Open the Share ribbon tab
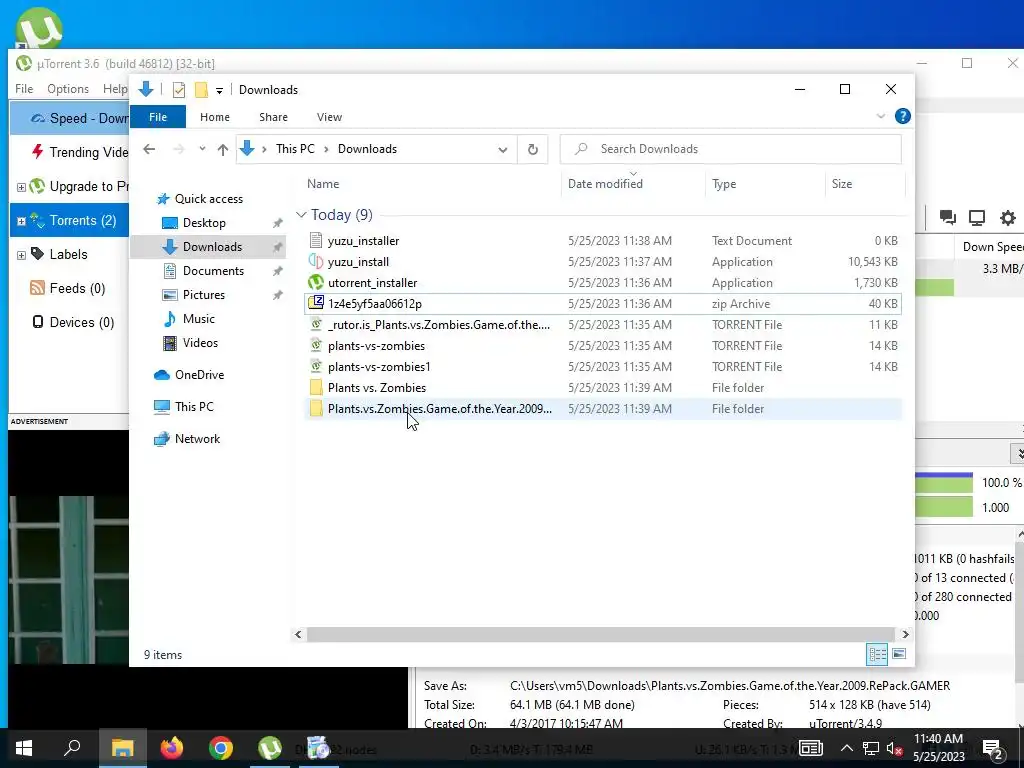1024x768 pixels. [273, 117]
